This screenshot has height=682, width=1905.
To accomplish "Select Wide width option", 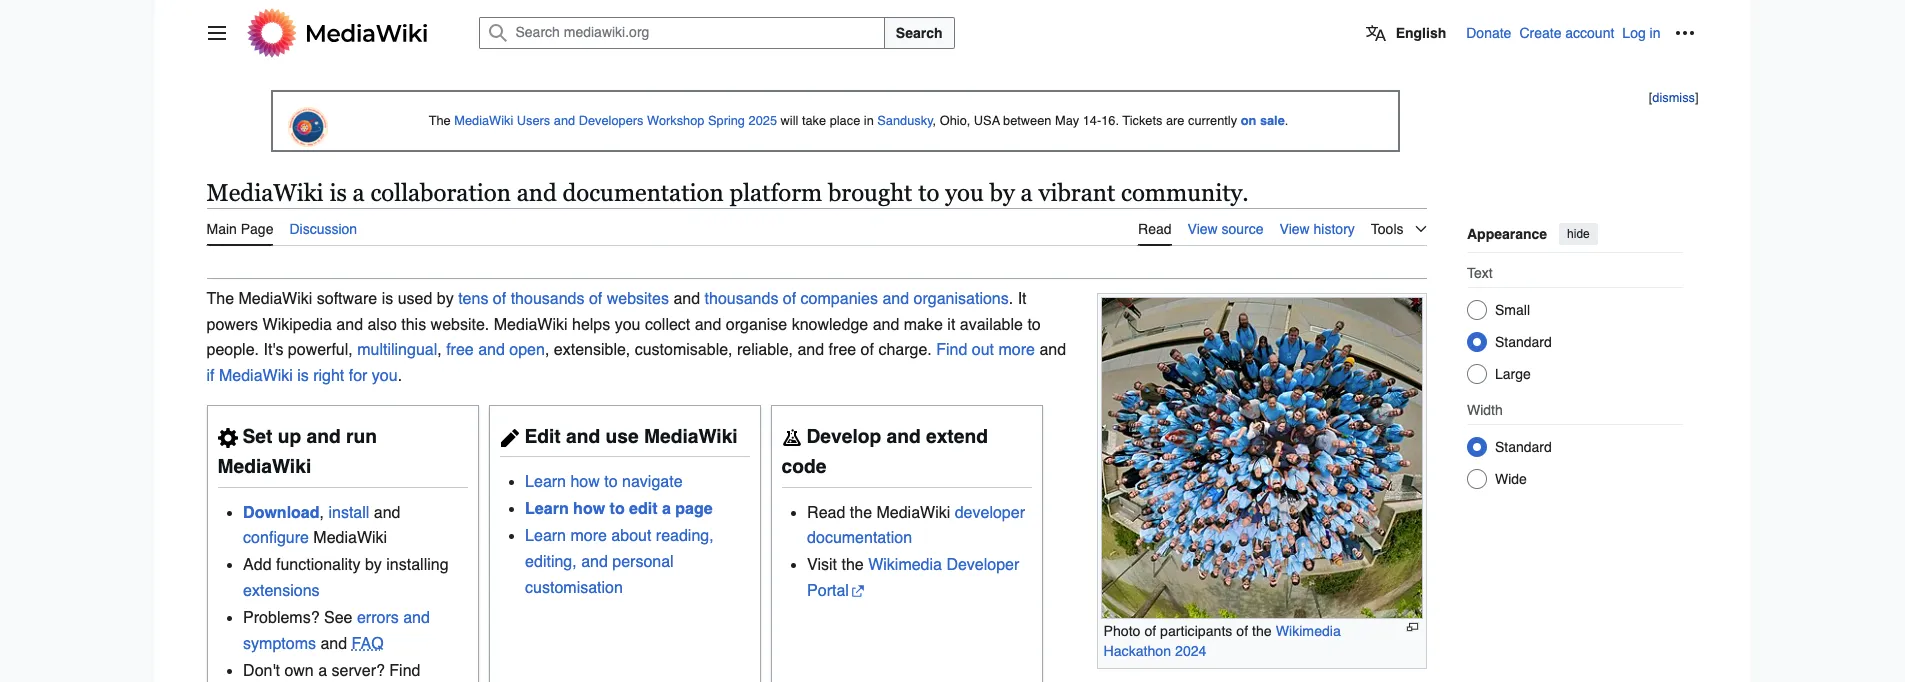I will coord(1477,479).
